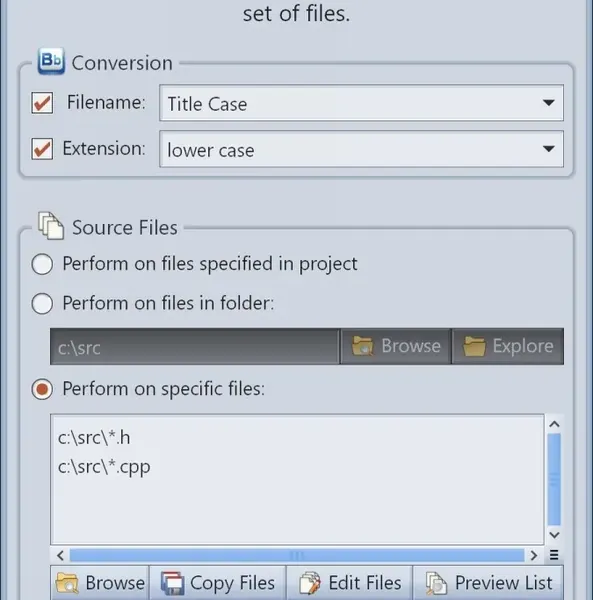Viewport: 593px width, 600px height.
Task: Select Perform on files in folder option
Action: click(x=42, y=303)
